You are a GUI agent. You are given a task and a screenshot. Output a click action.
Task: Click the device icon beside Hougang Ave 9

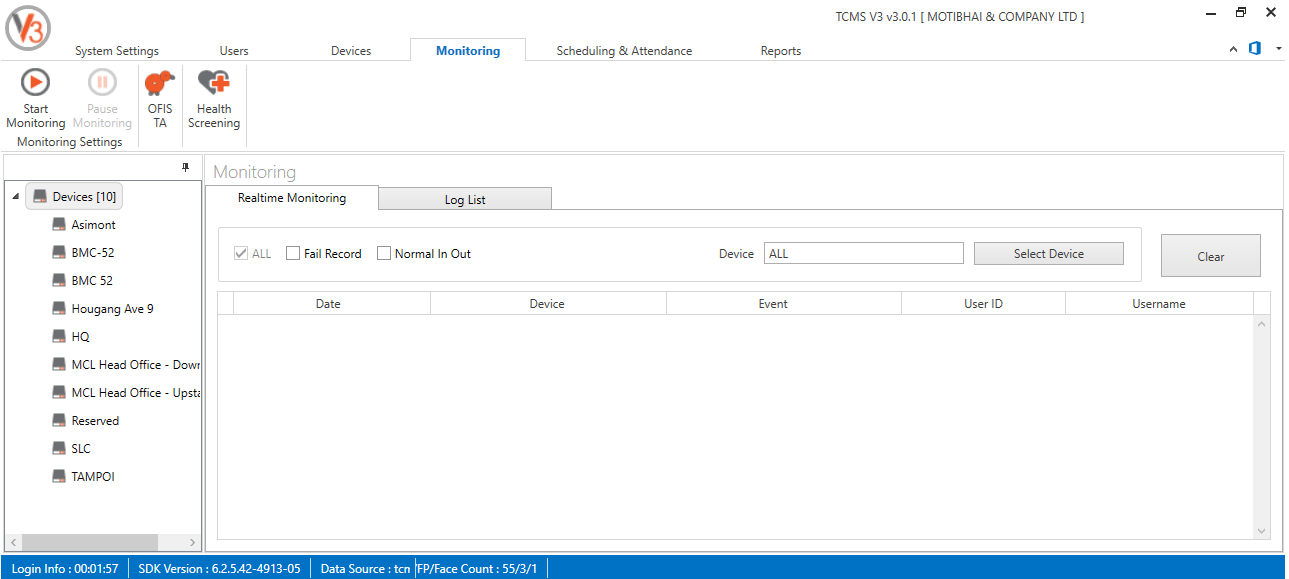pos(59,309)
